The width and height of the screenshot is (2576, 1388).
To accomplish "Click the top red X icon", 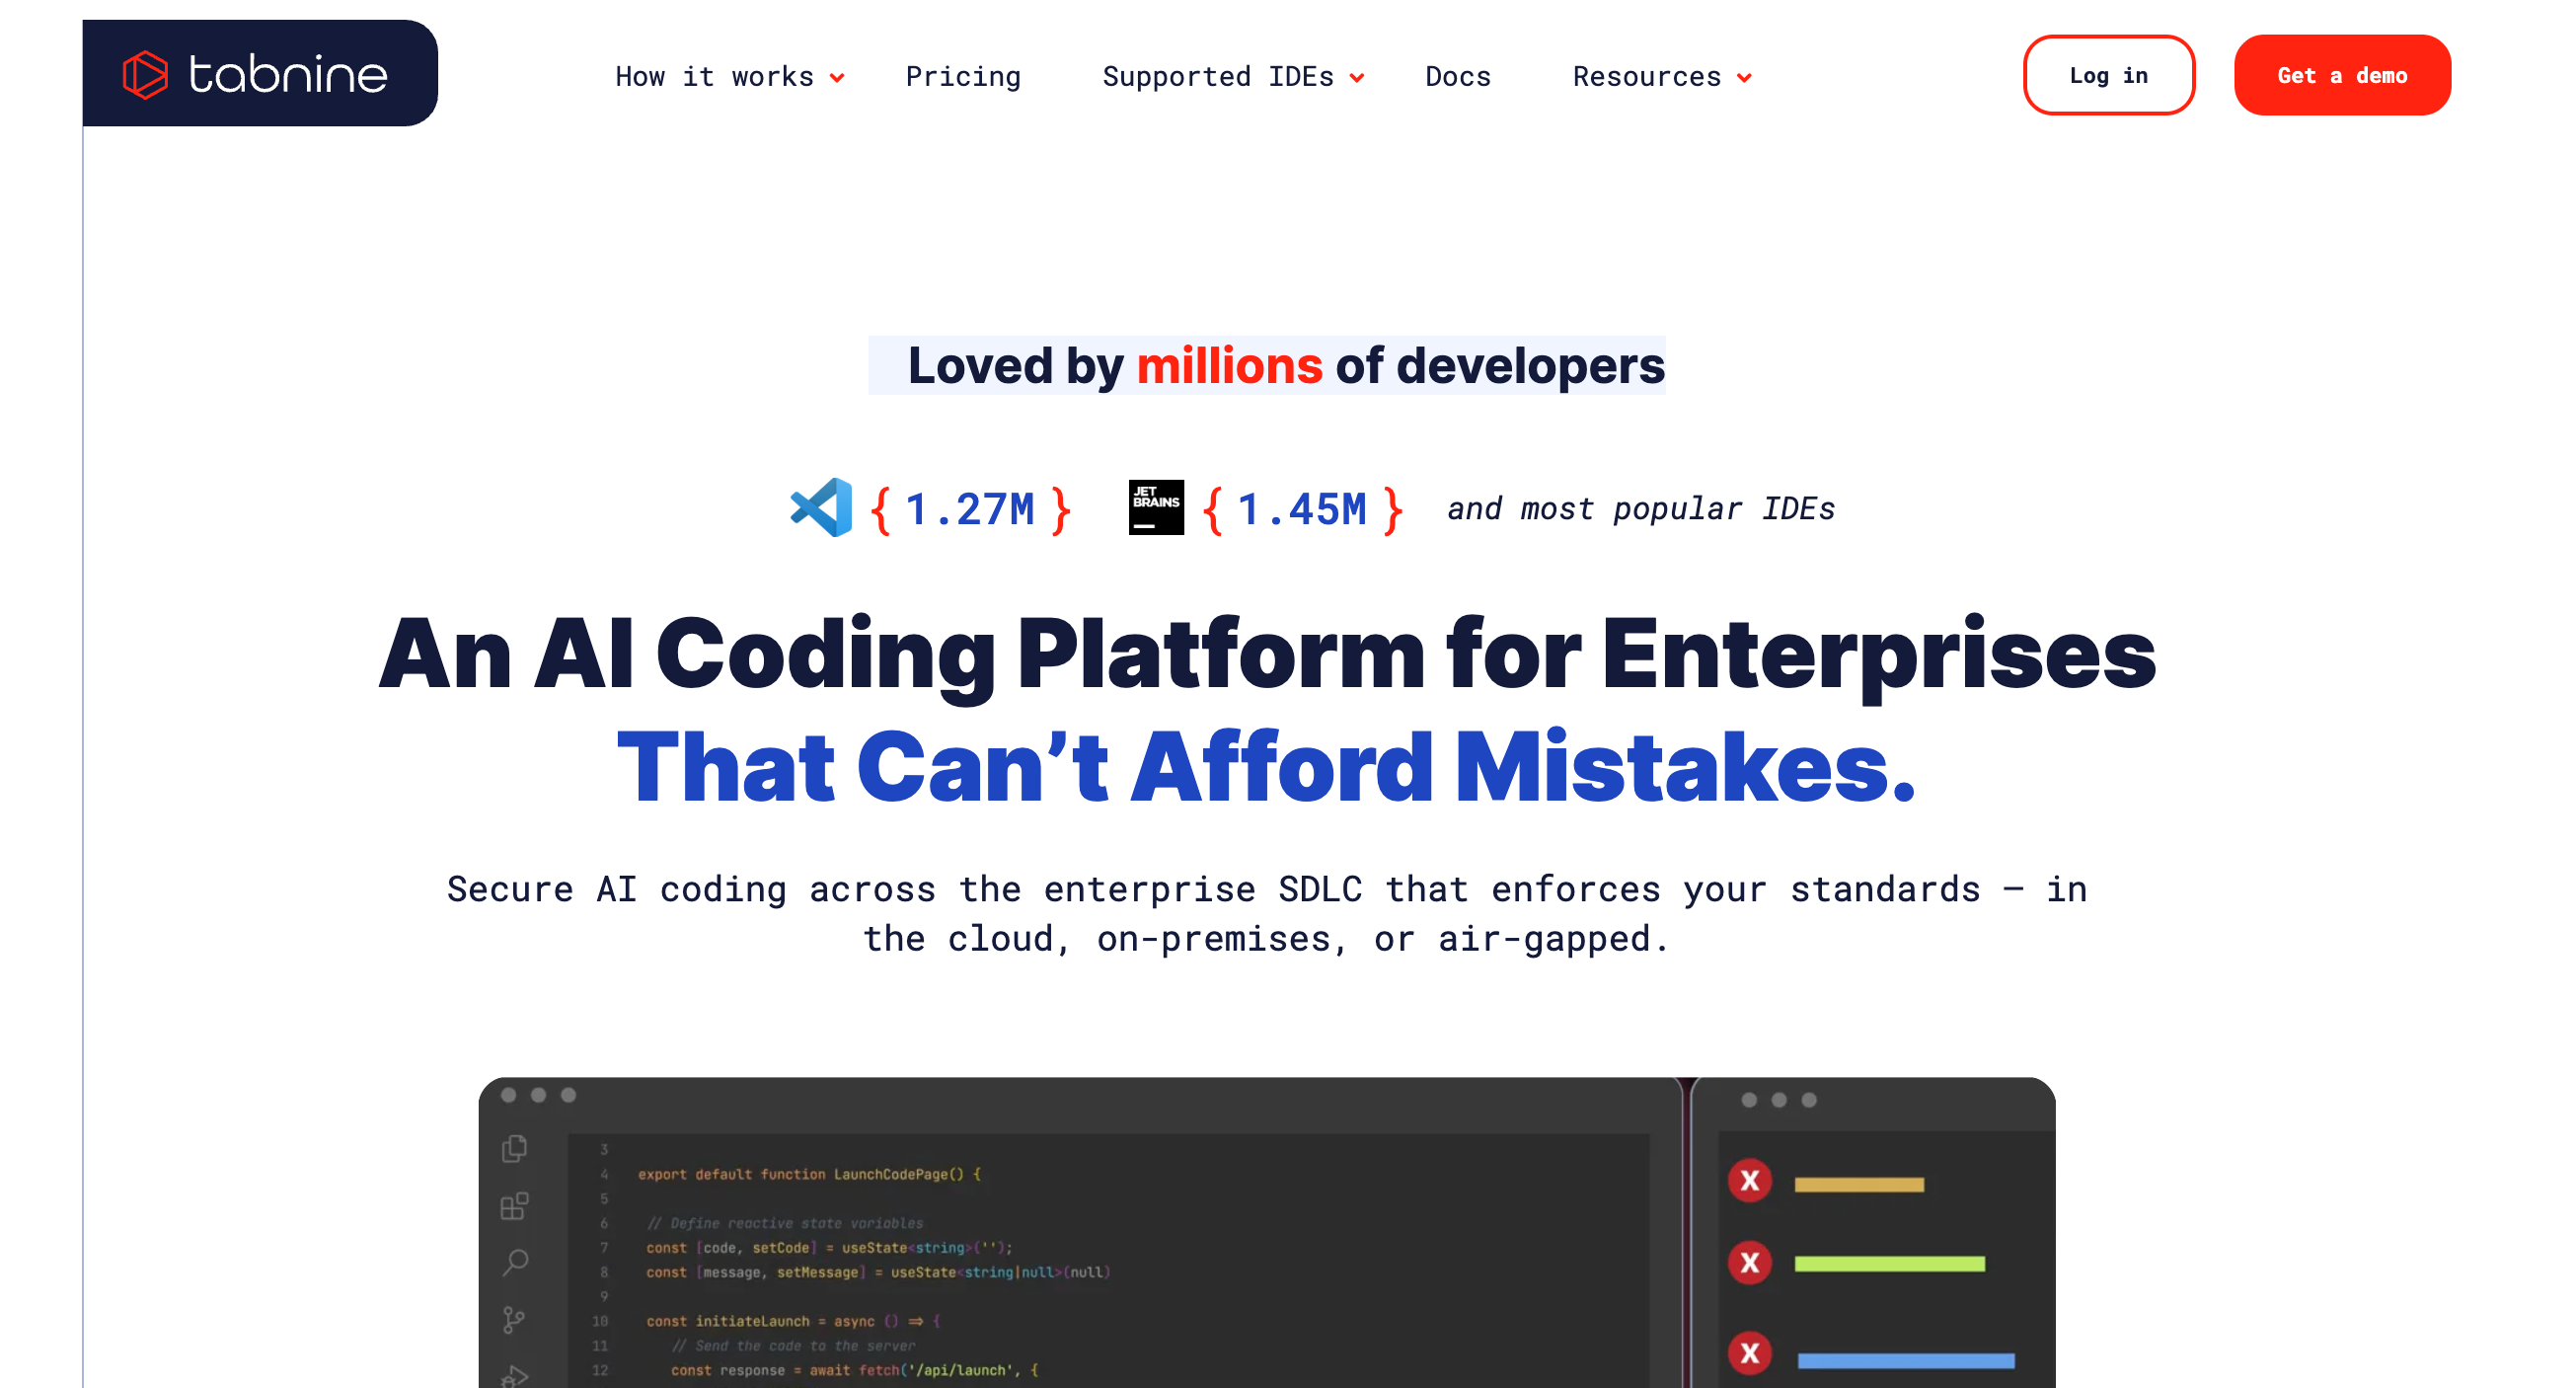I will 1749,1181.
